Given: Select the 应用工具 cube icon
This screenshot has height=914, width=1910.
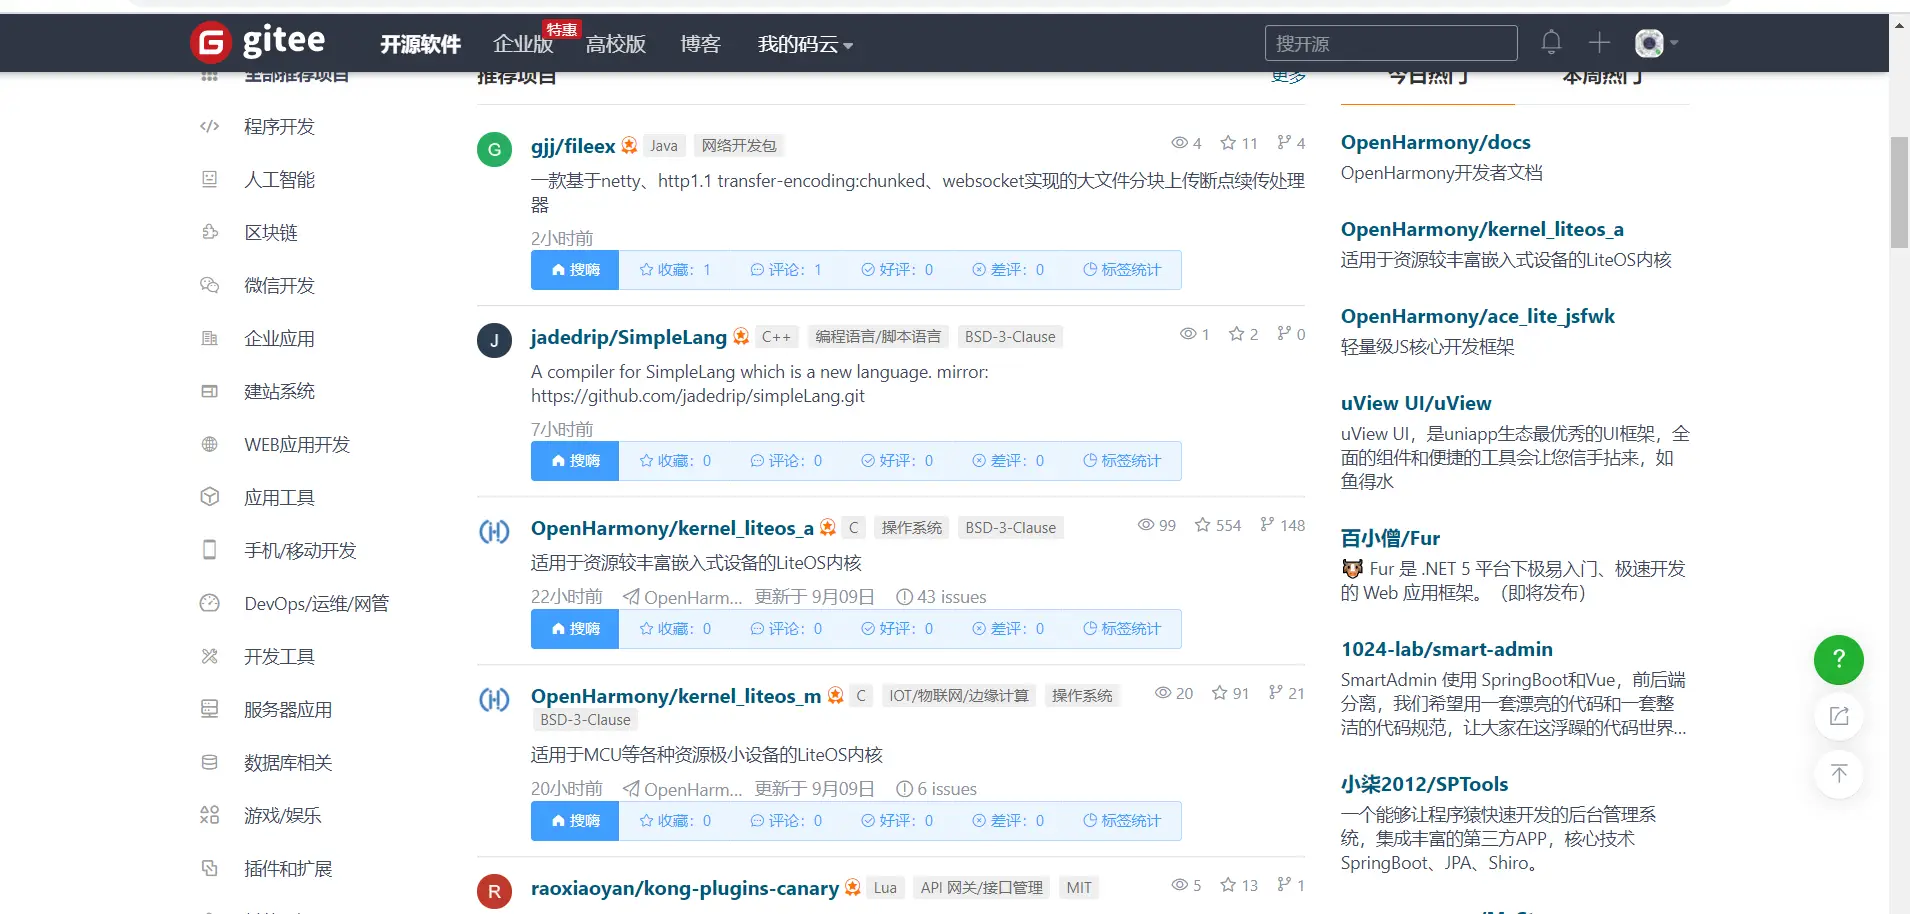Looking at the screenshot, I should (209, 497).
